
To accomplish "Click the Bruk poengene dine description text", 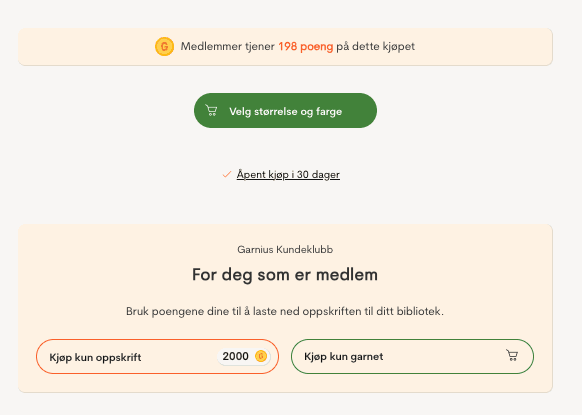I will point(285,311).
